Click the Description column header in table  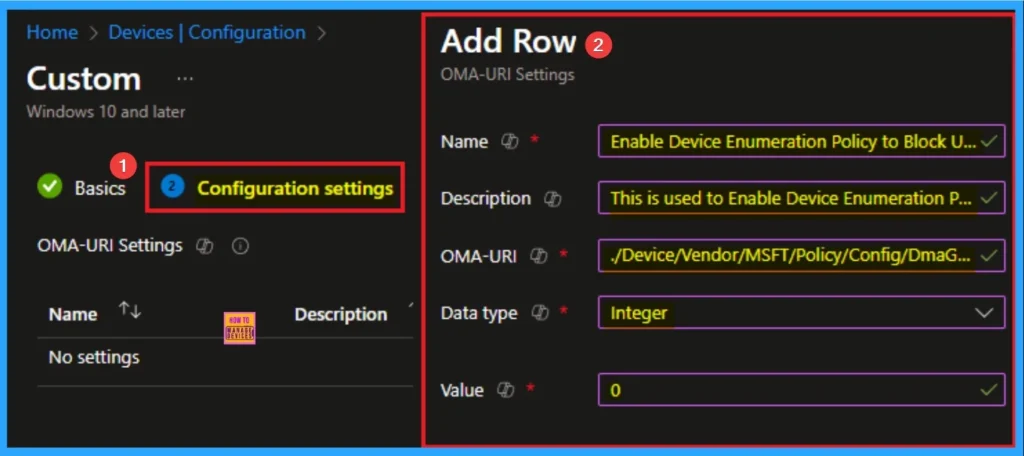[x=341, y=314]
